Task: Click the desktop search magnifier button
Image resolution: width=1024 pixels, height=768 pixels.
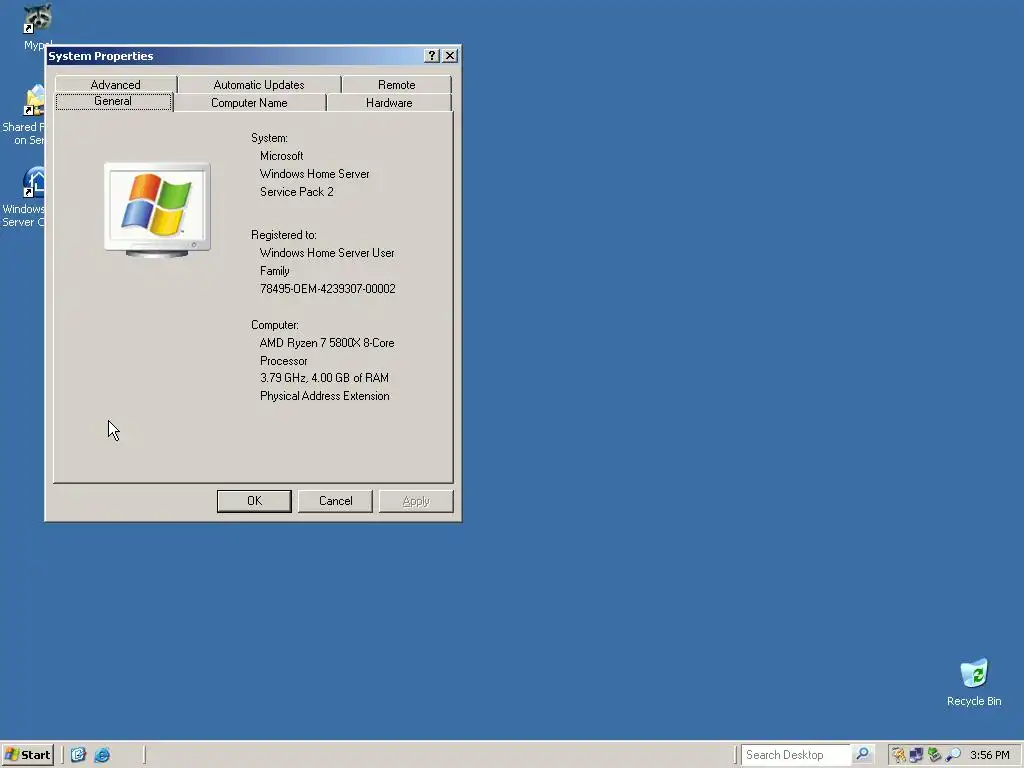Action: point(862,755)
